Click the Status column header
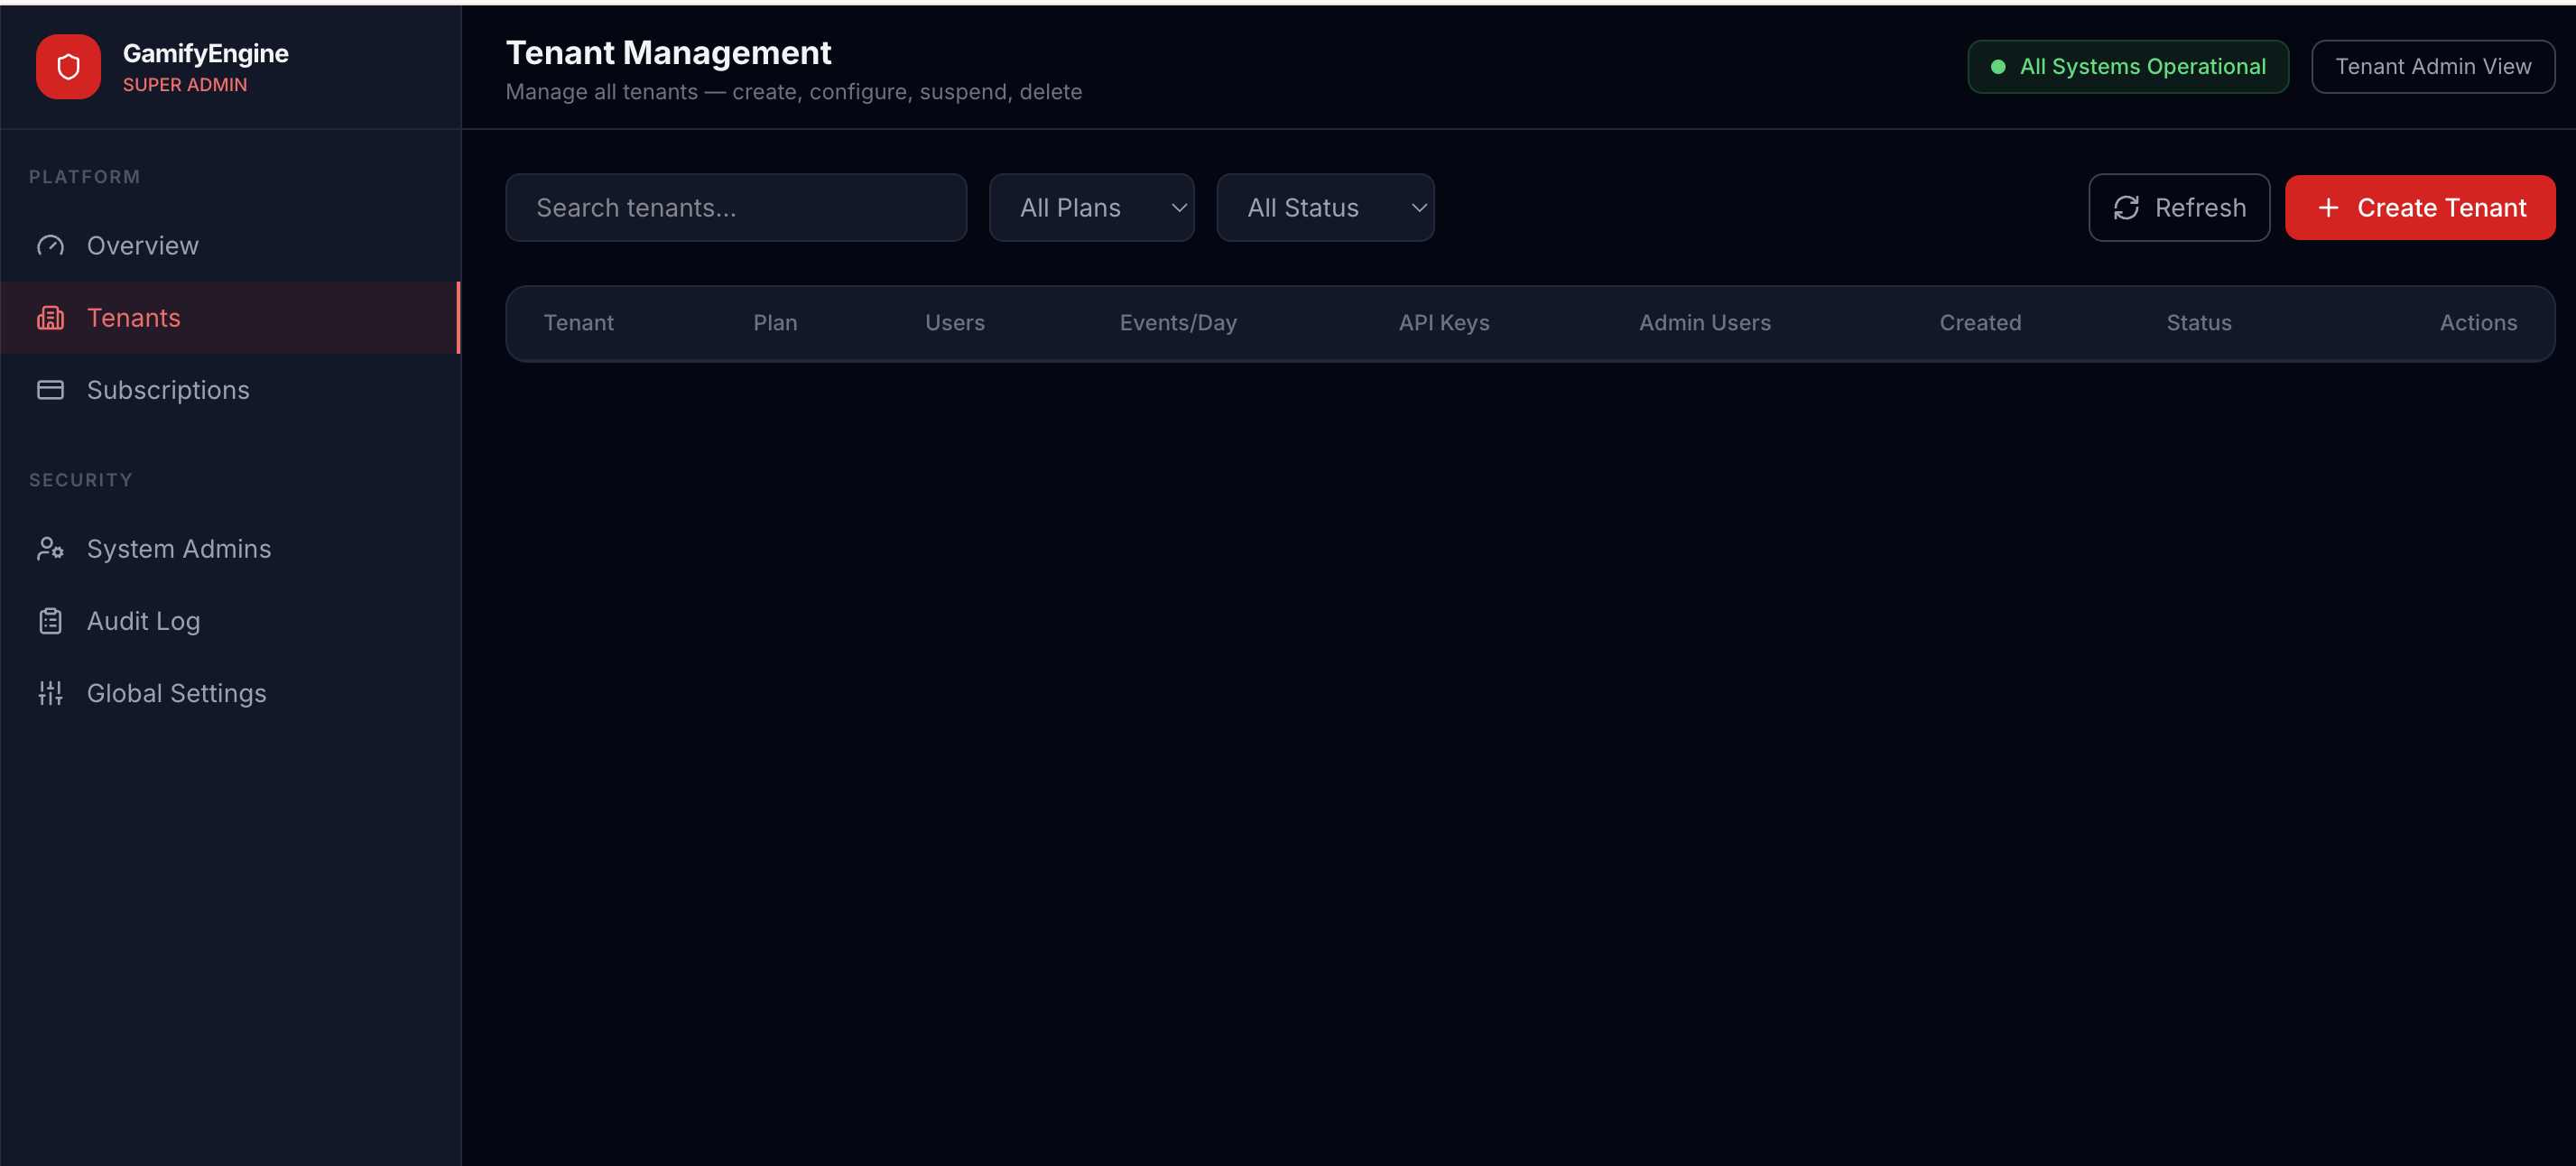 [2198, 322]
